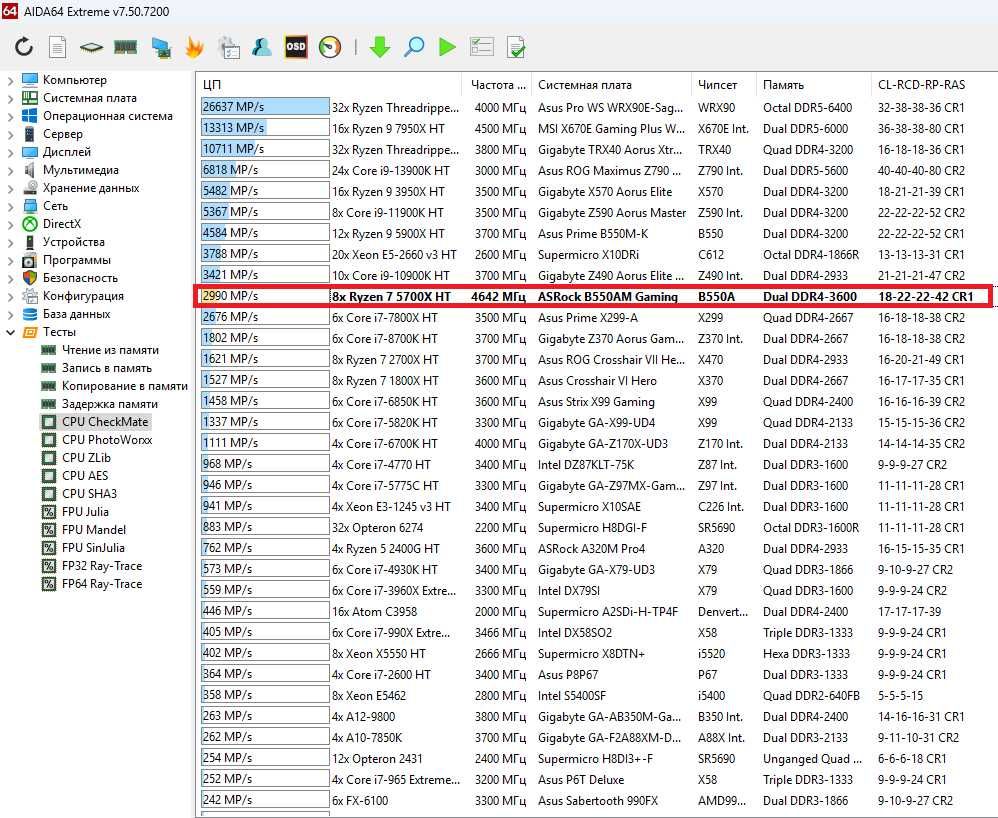Start the flame stability test icon

[x=194, y=46]
